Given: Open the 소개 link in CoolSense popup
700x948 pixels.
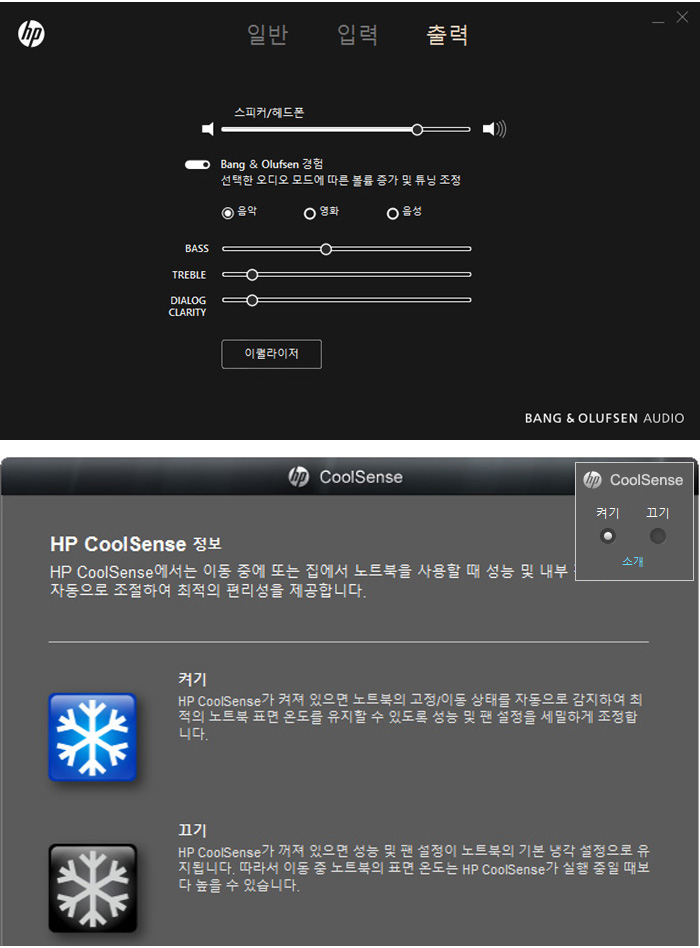Looking at the screenshot, I should pyautogui.click(x=632, y=562).
